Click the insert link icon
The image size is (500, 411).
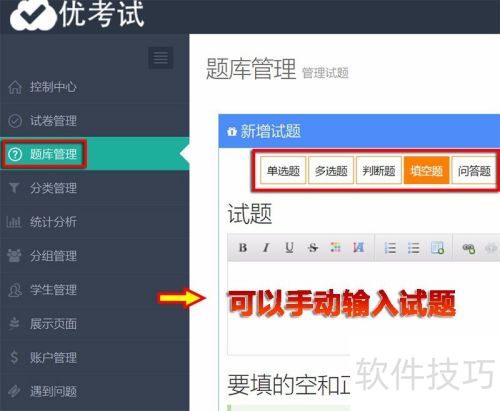pos(469,248)
